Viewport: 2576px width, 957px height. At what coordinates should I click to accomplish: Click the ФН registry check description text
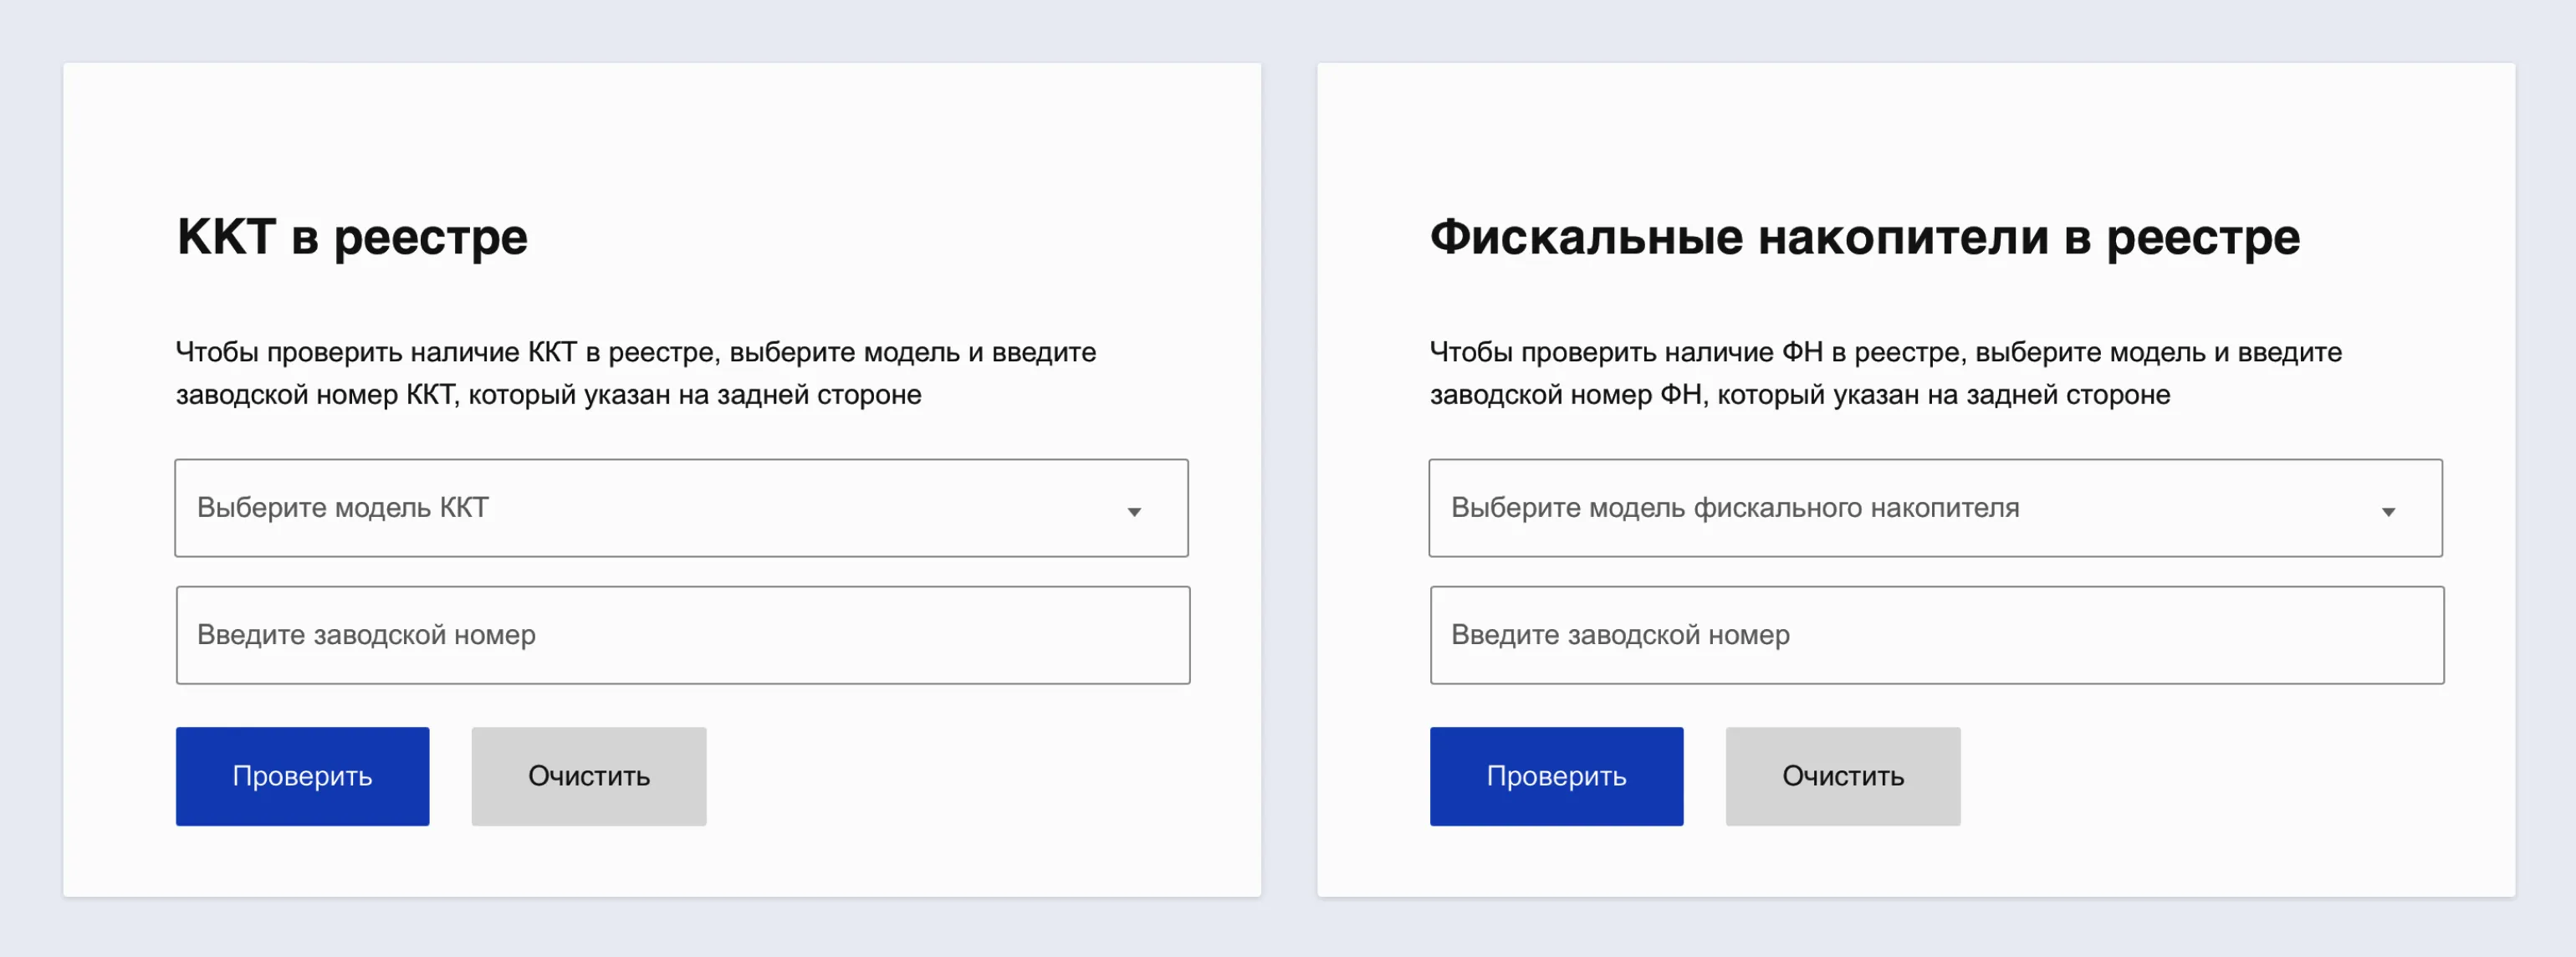point(1885,373)
